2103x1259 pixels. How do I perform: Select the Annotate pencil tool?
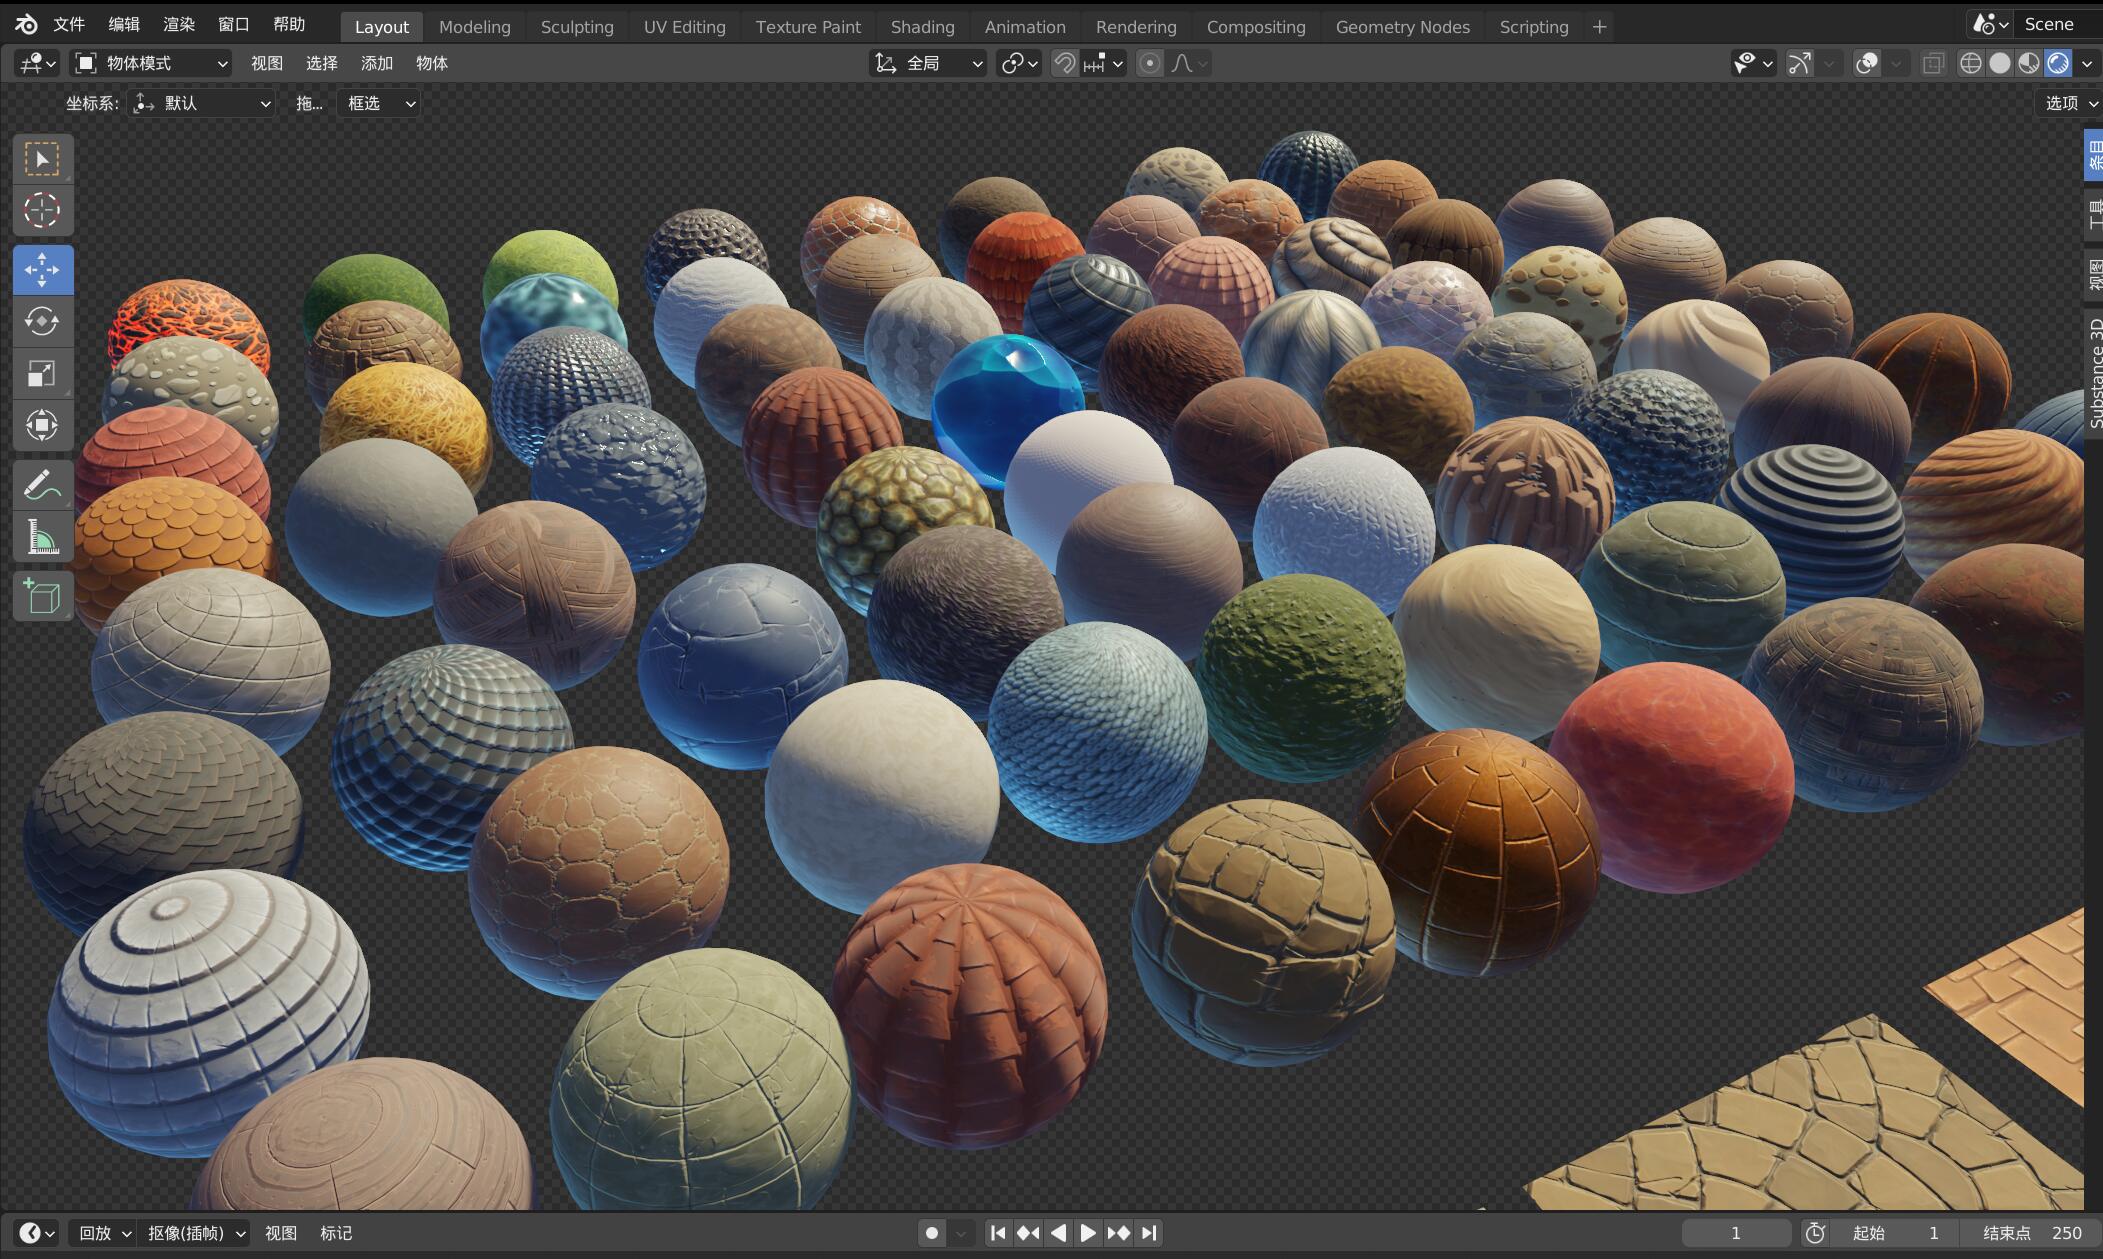42,486
